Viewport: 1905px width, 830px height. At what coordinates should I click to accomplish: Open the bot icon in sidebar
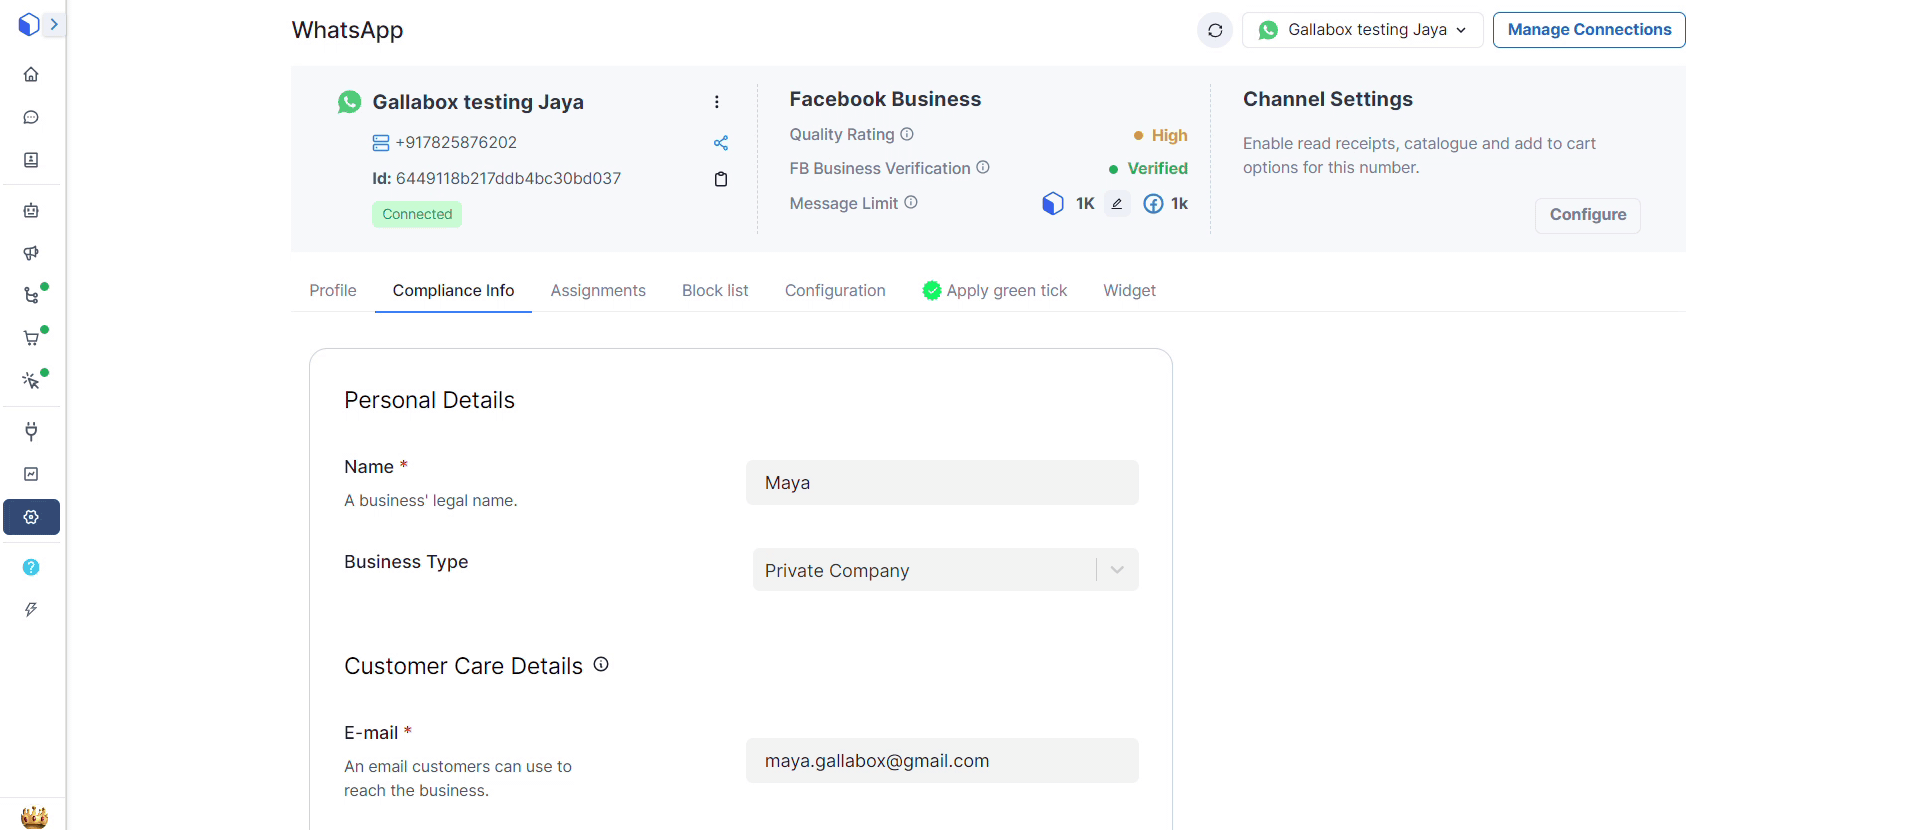click(31, 211)
